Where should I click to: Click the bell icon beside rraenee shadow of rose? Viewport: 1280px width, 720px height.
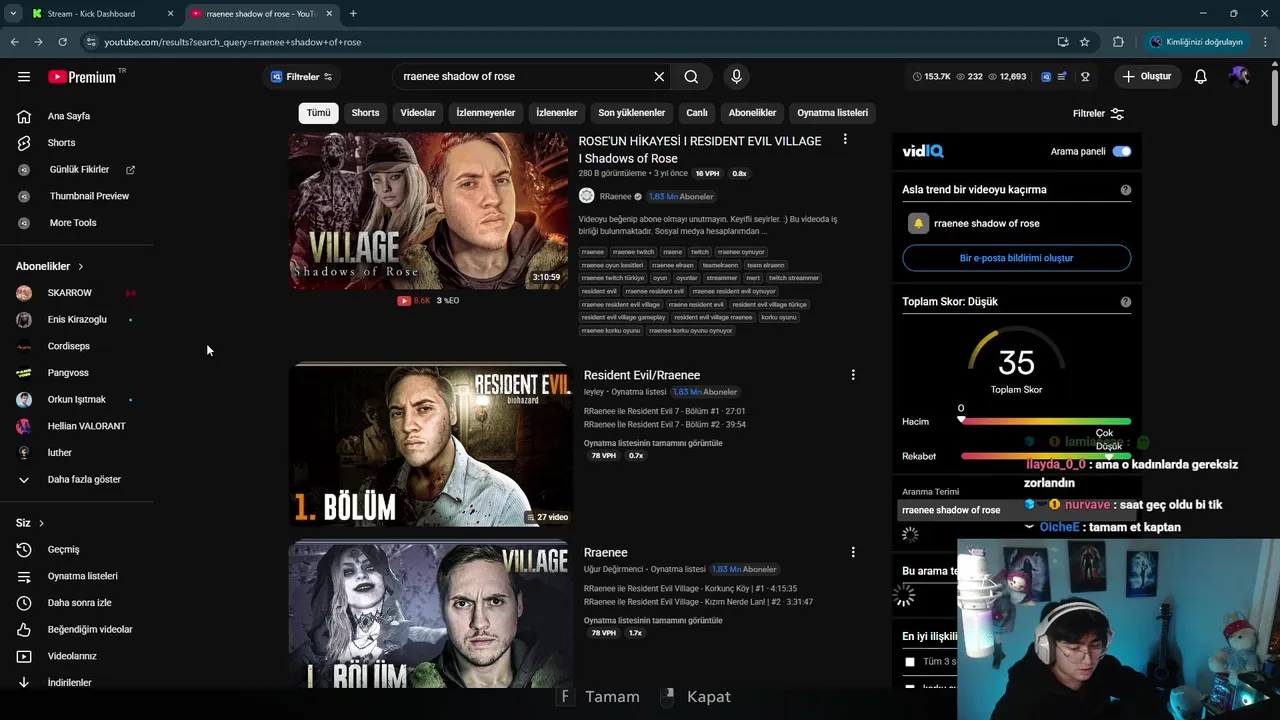(x=918, y=224)
